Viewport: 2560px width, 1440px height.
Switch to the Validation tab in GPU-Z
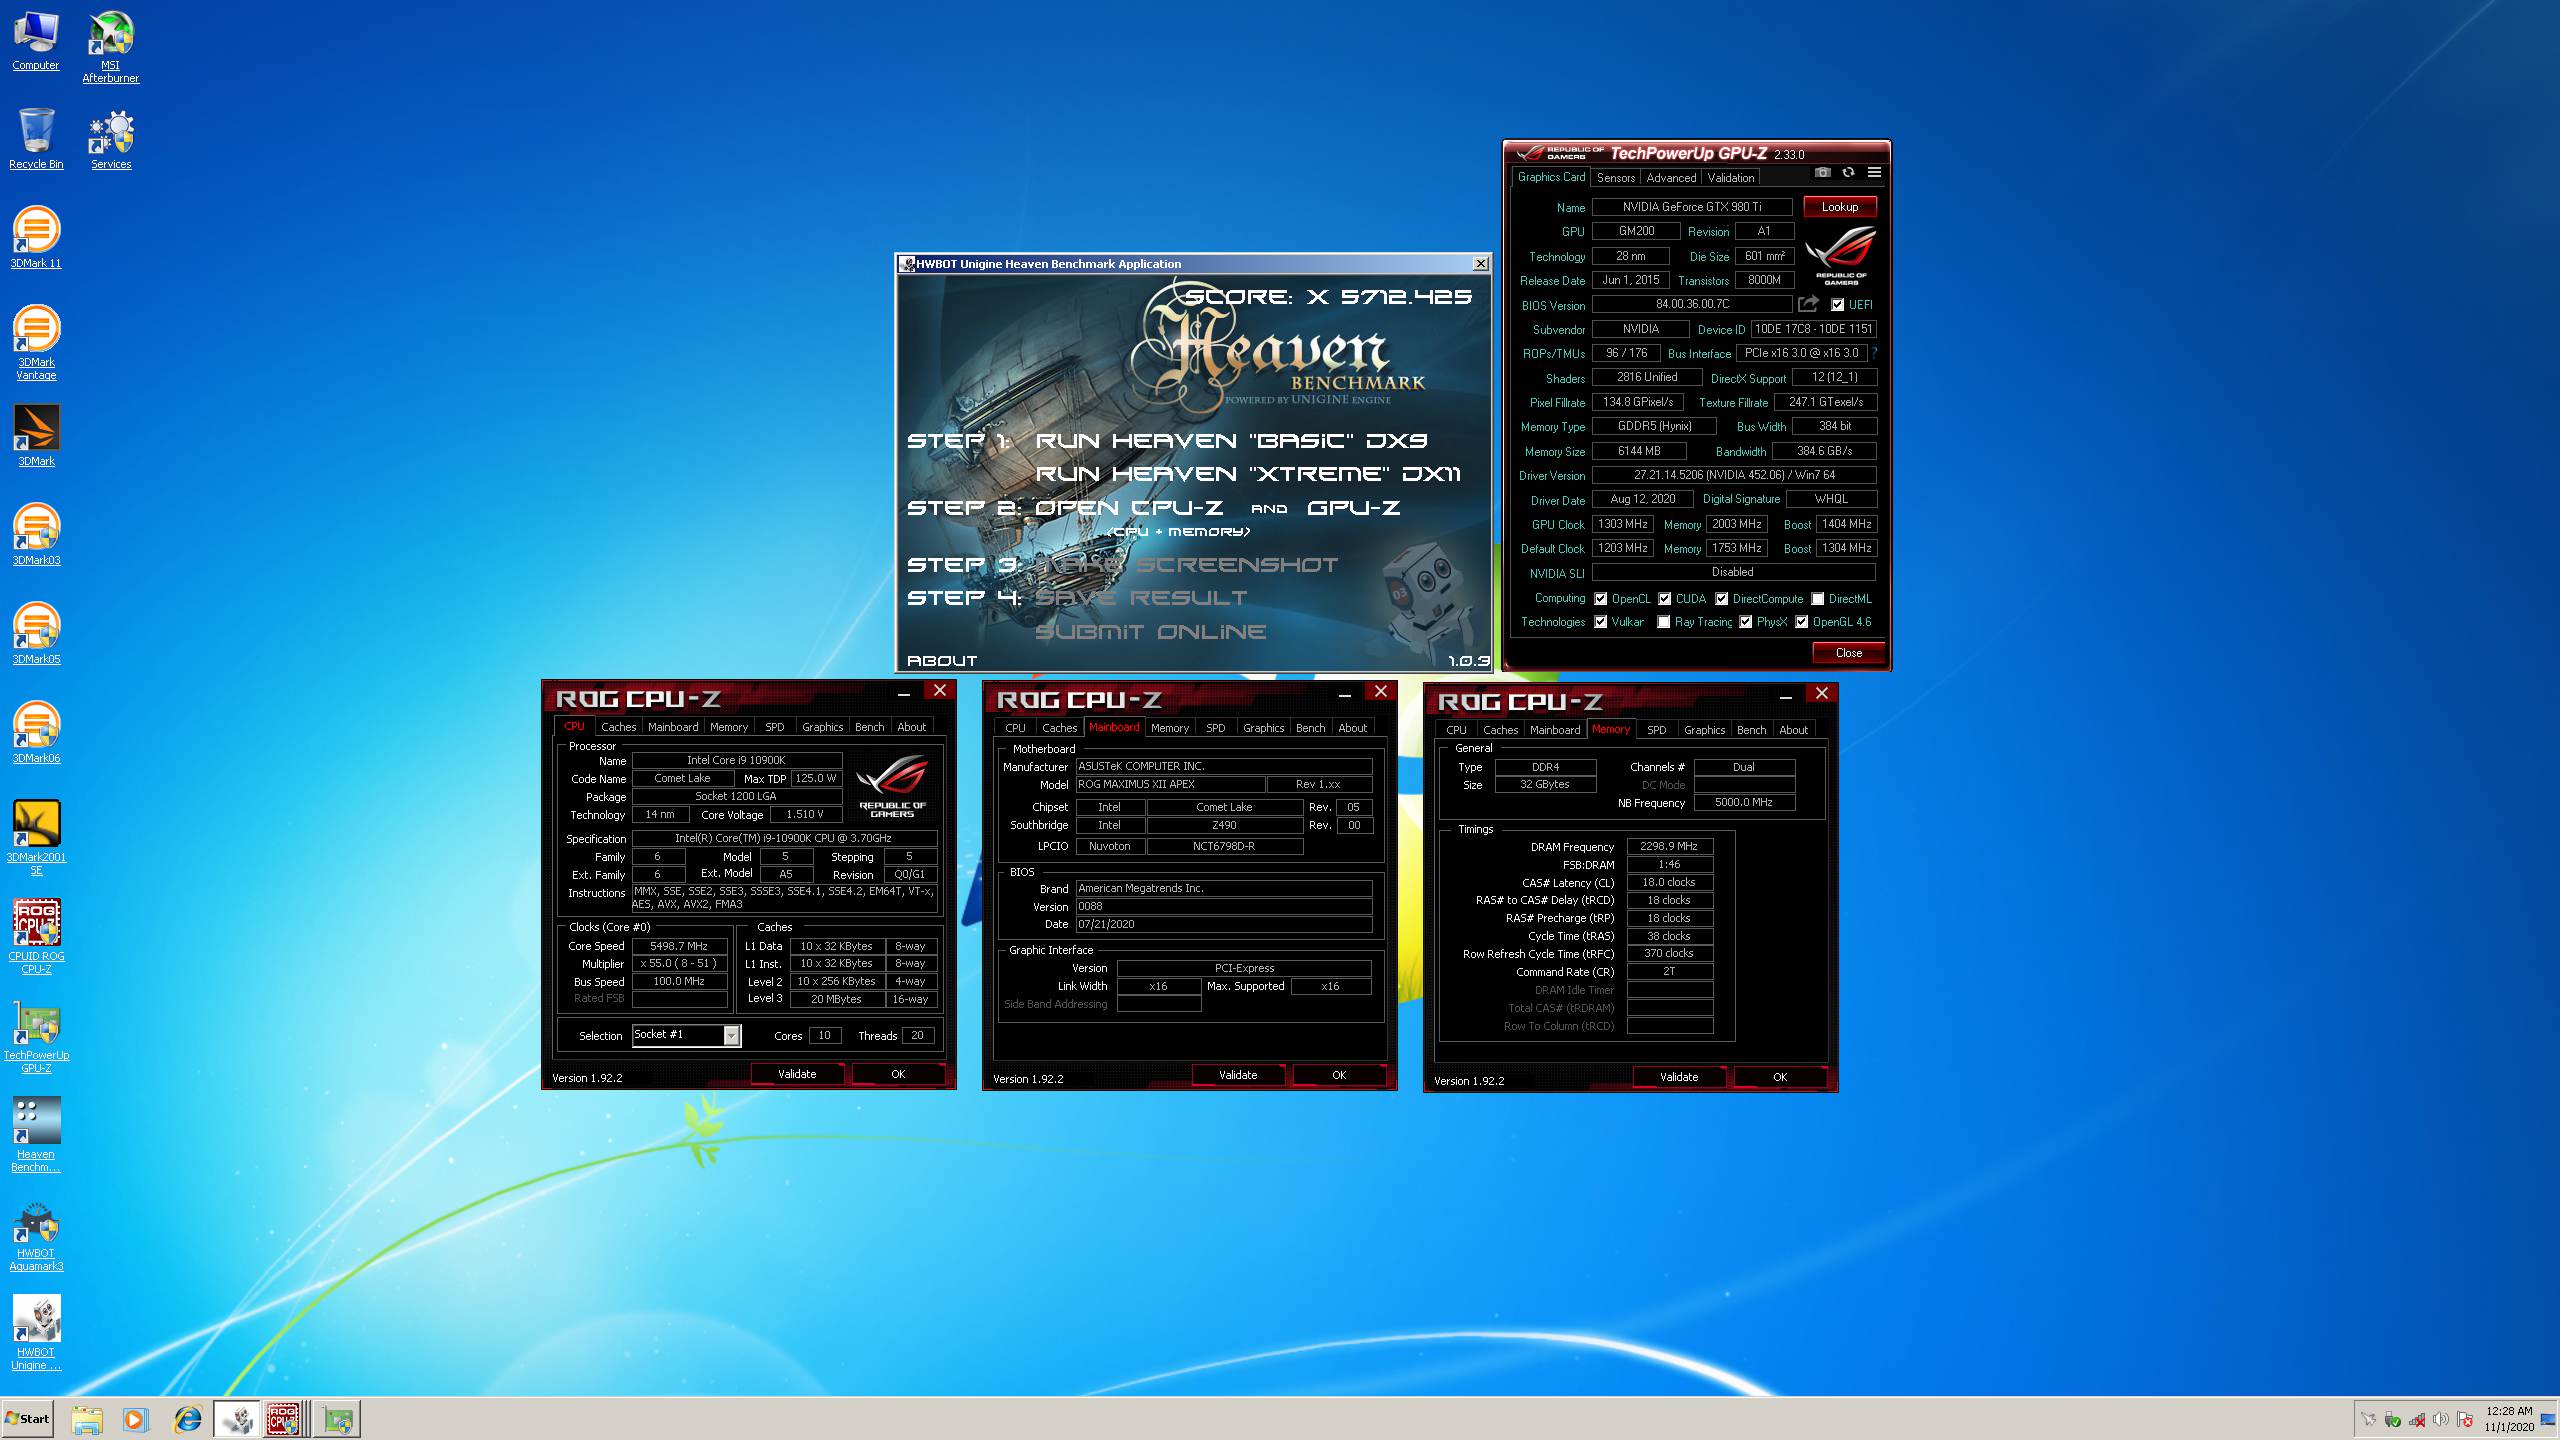coord(1731,177)
